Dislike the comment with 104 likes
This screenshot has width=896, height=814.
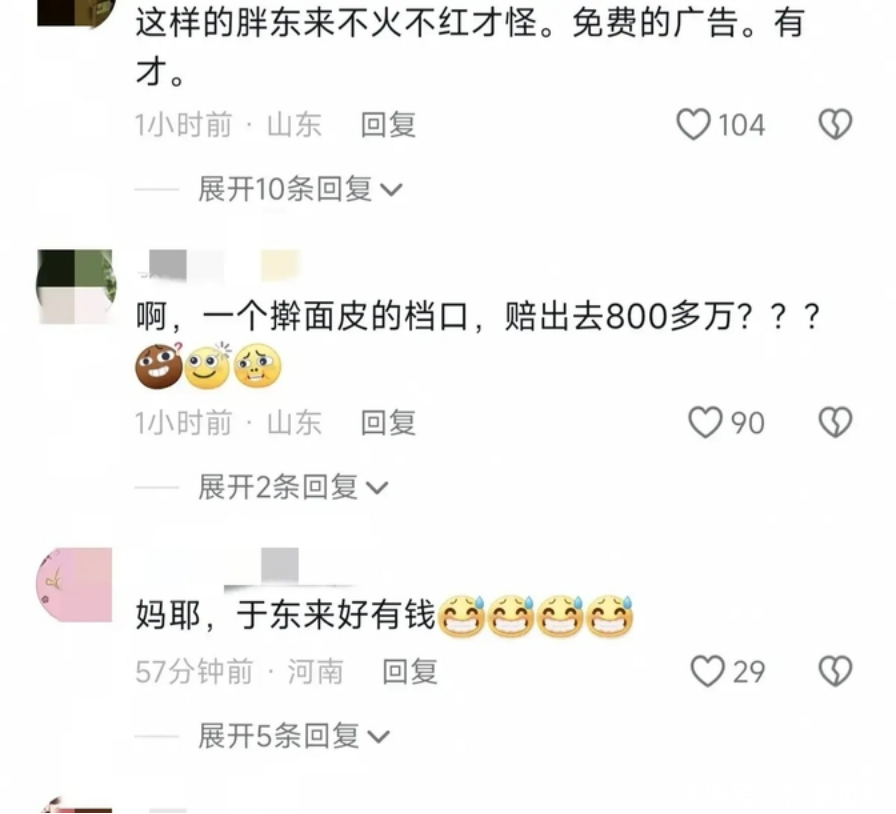tap(835, 125)
